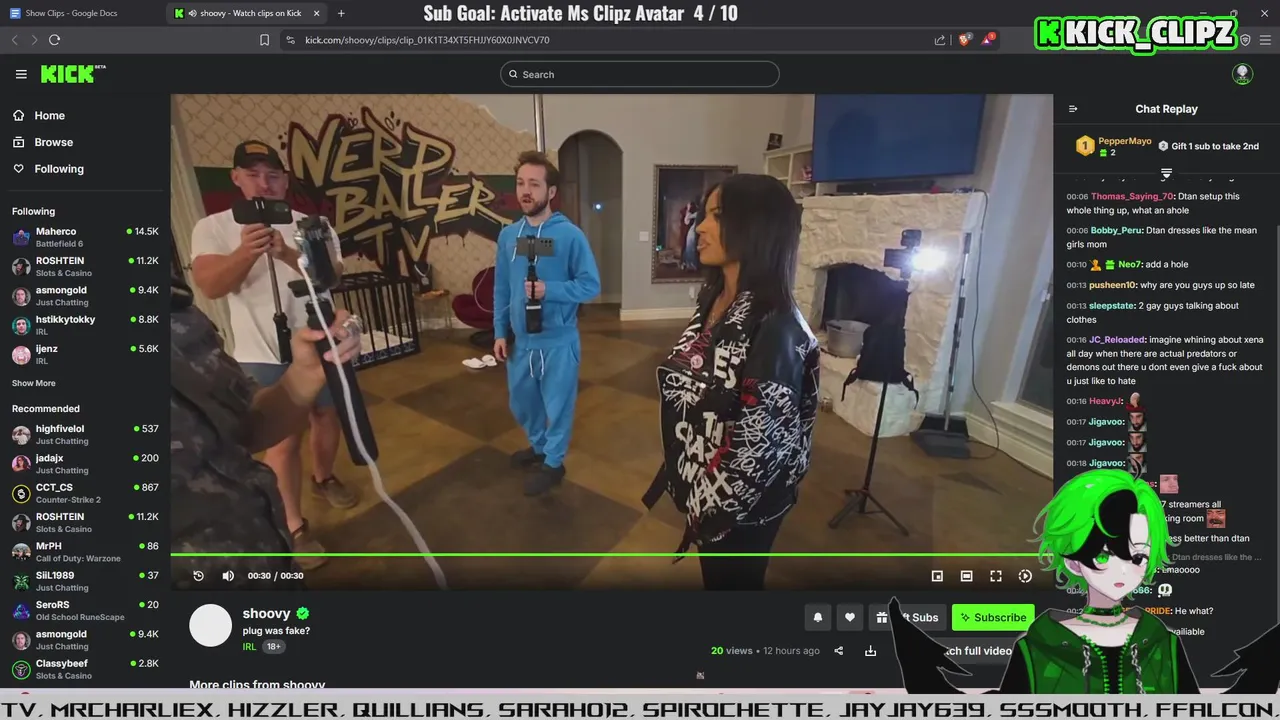Open jadajx recommended channel
The height and width of the screenshot is (720, 1280).
[85, 464]
